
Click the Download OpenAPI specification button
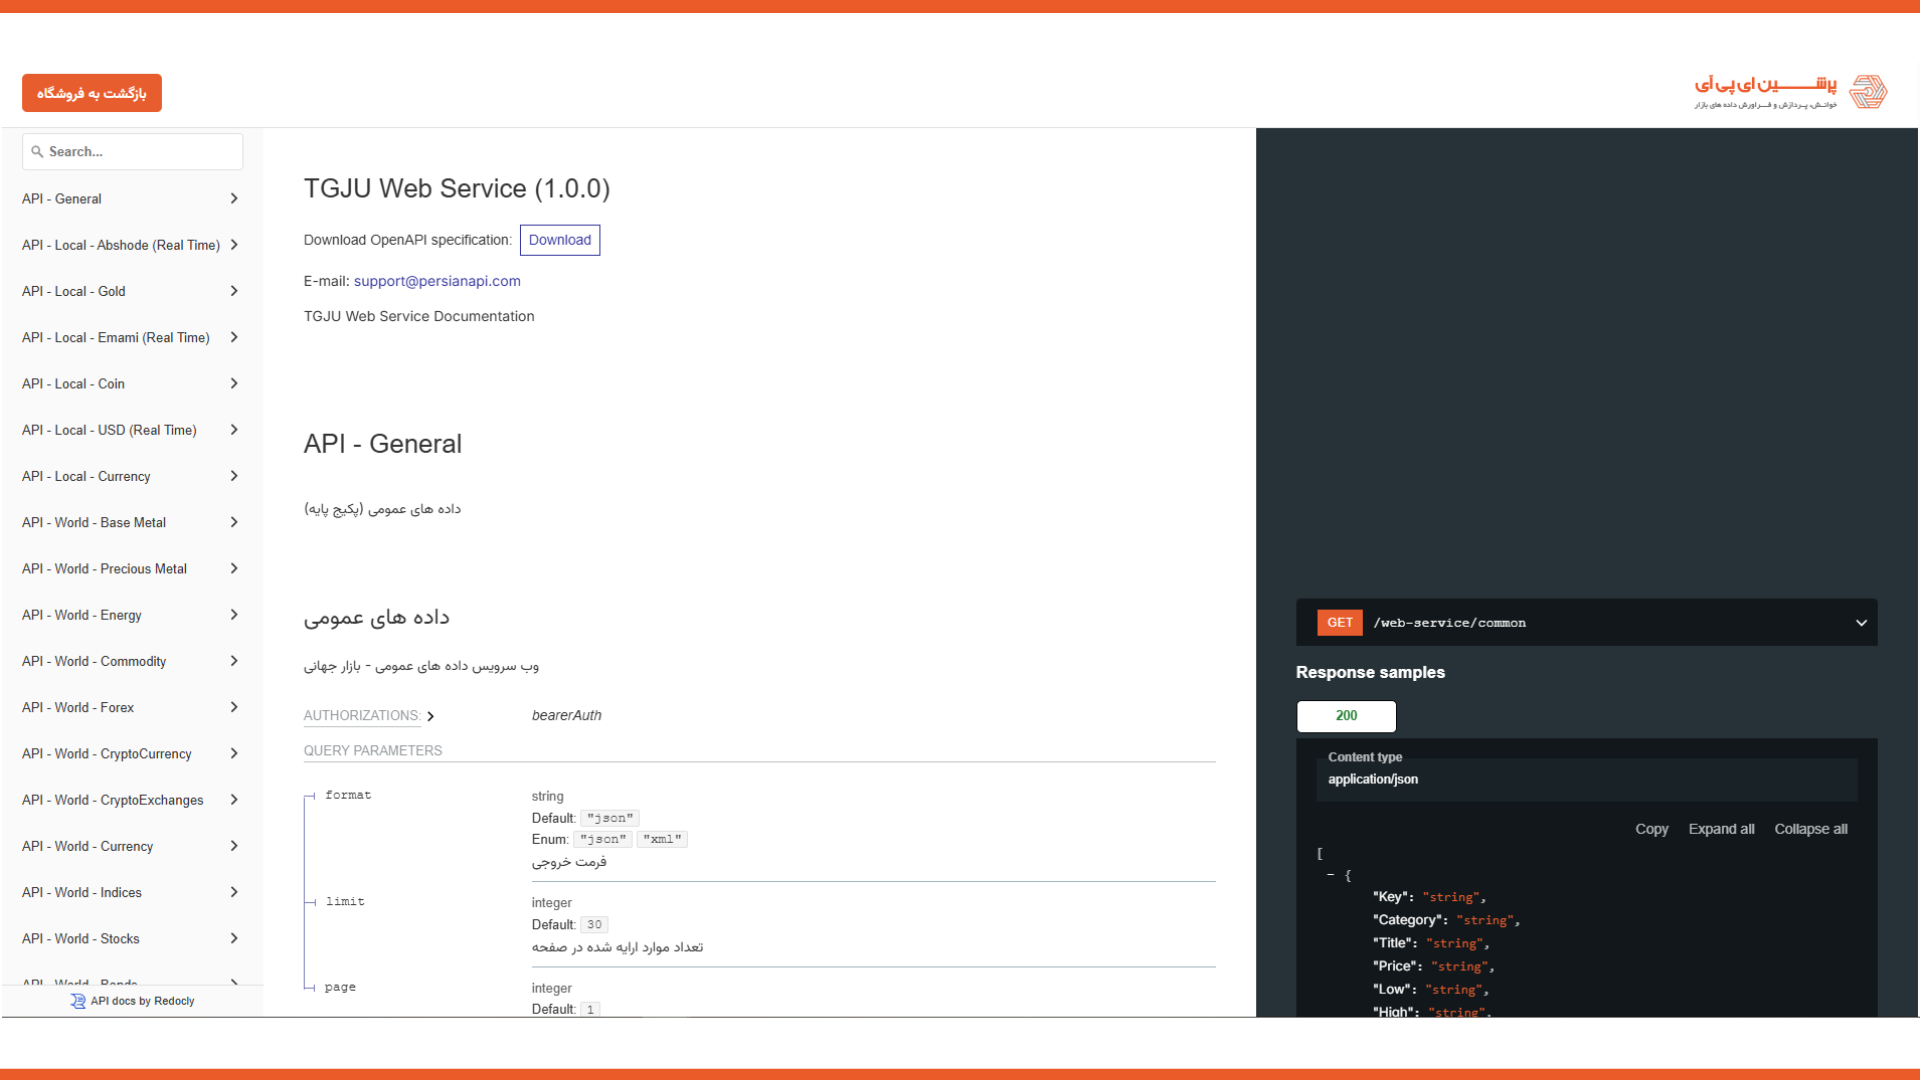(559, 240)
